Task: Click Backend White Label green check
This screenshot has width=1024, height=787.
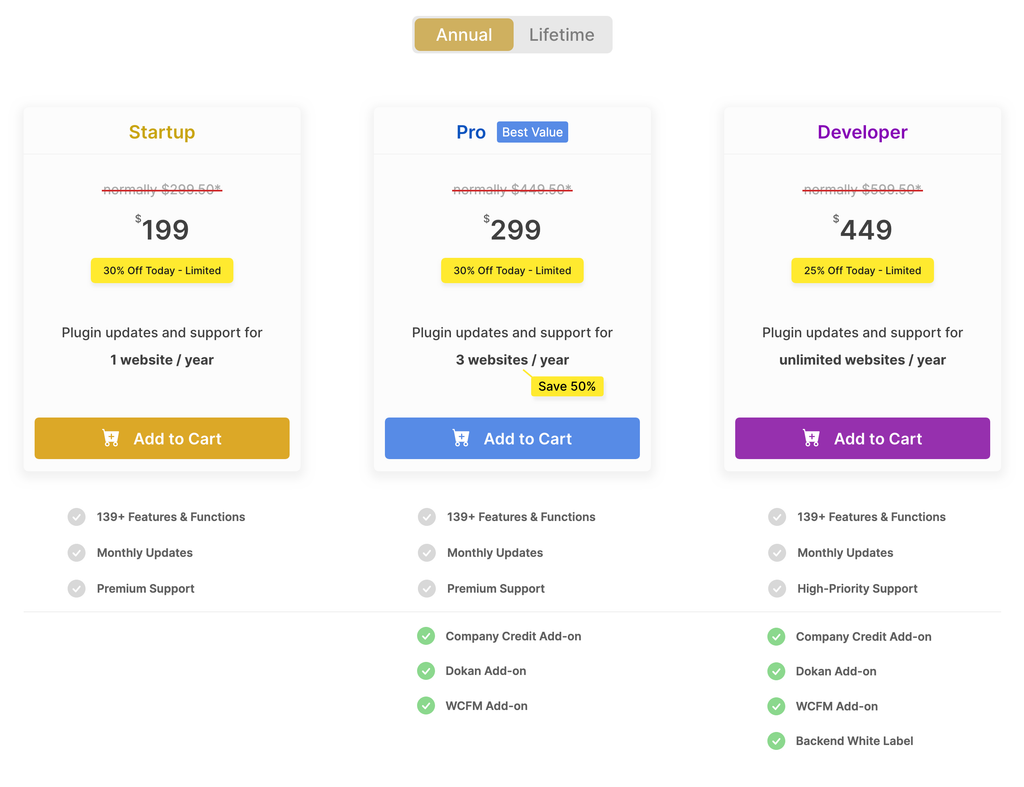Action: pyautogui.click(x=776, y=741)
